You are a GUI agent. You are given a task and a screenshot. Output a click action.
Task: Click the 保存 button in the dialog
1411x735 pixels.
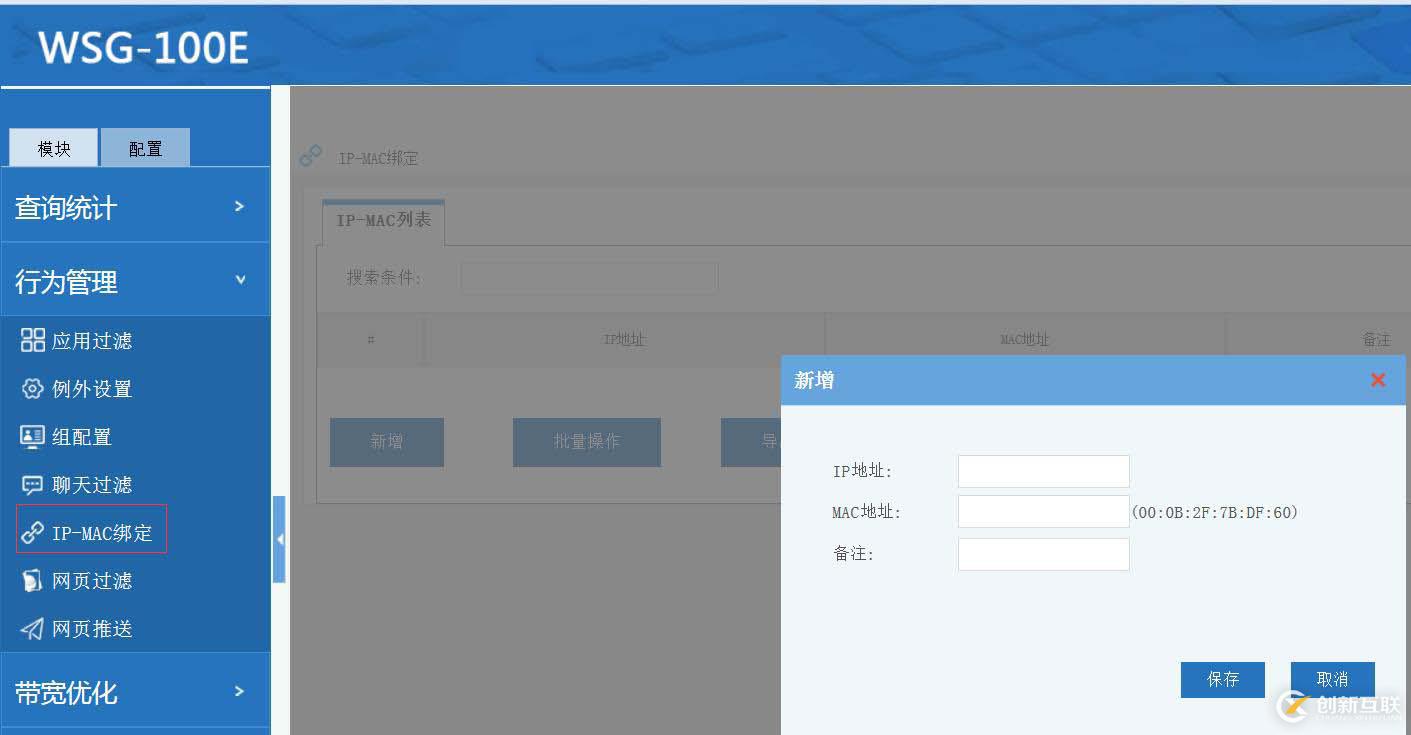[1223, 679]
